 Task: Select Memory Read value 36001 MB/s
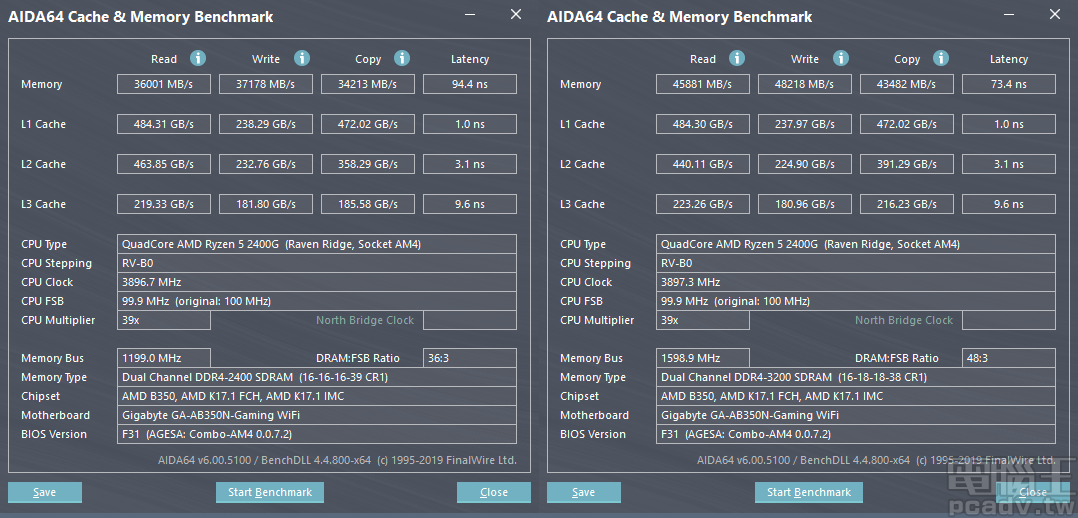click(164, 84)
